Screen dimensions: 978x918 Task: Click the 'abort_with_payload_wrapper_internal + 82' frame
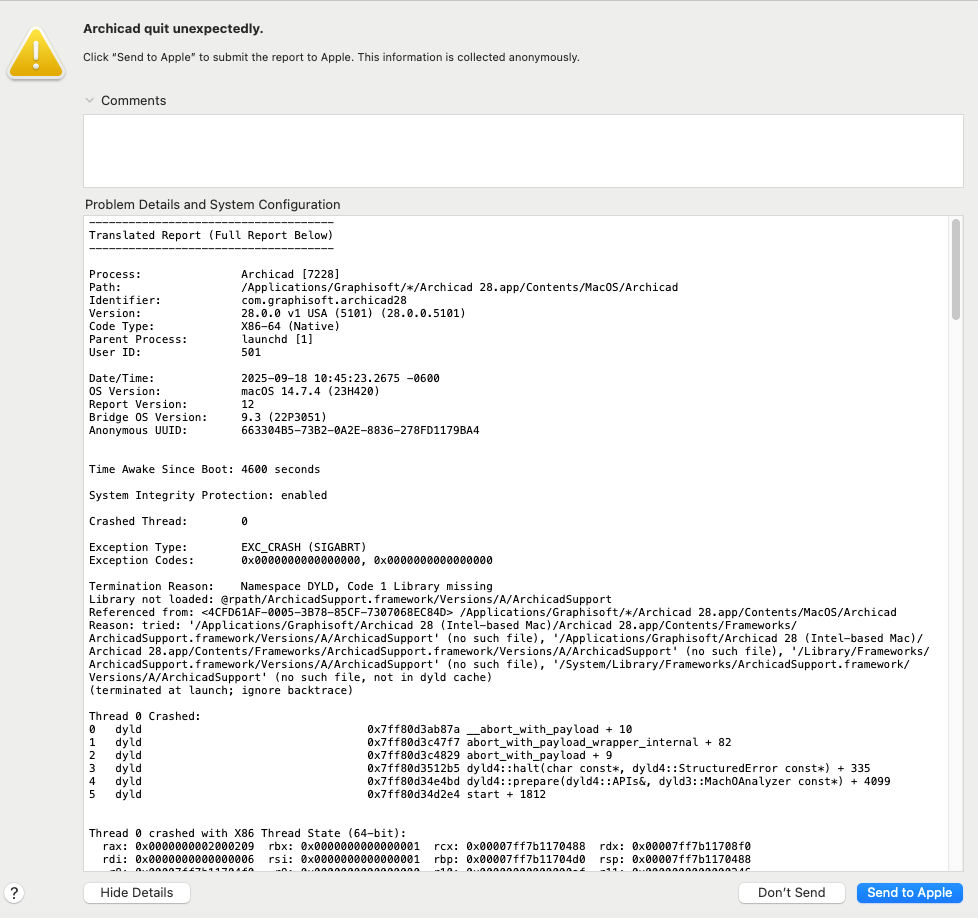pos(599,743)
